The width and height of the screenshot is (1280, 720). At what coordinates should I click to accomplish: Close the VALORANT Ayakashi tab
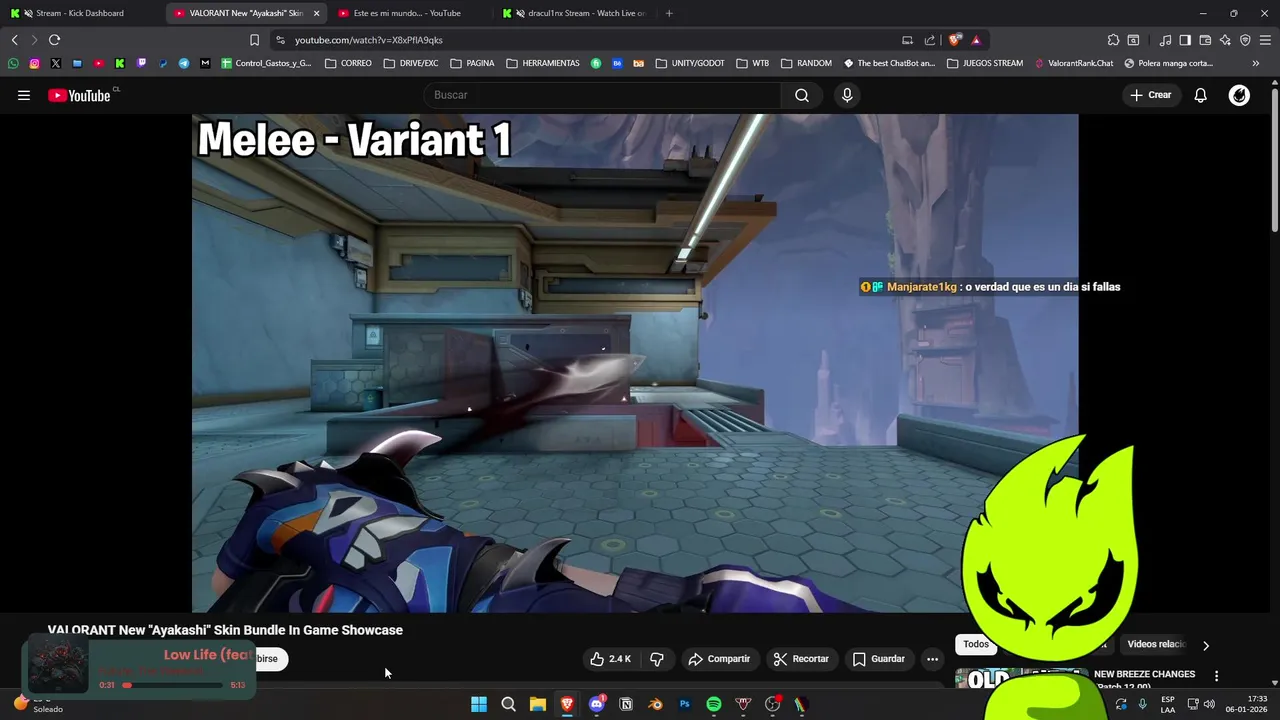coord(317,13)
